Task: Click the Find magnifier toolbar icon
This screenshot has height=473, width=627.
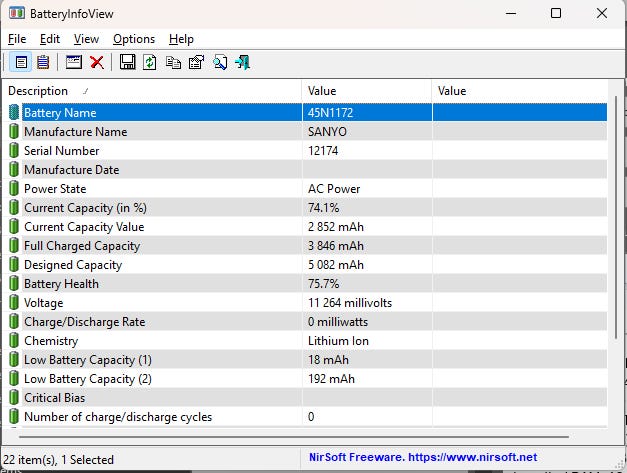Action: 219,62
